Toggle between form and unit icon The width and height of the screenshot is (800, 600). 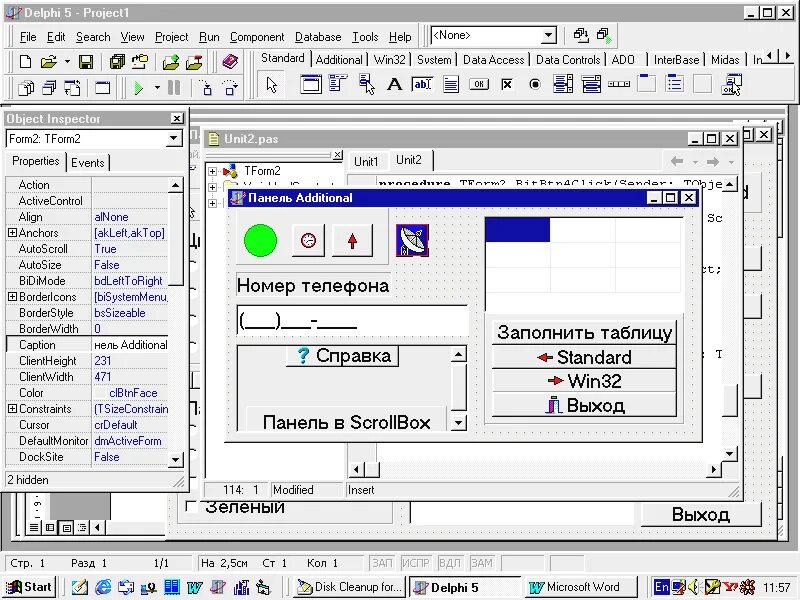[x=72, y=88]
